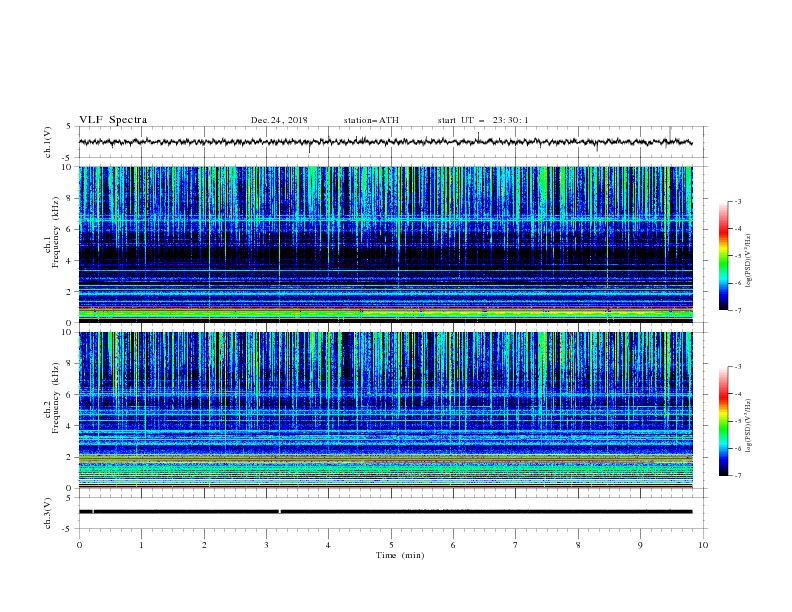Click the "5" tick on ch.1(V) axis
The image size is (792, 612).
[69, 126]
